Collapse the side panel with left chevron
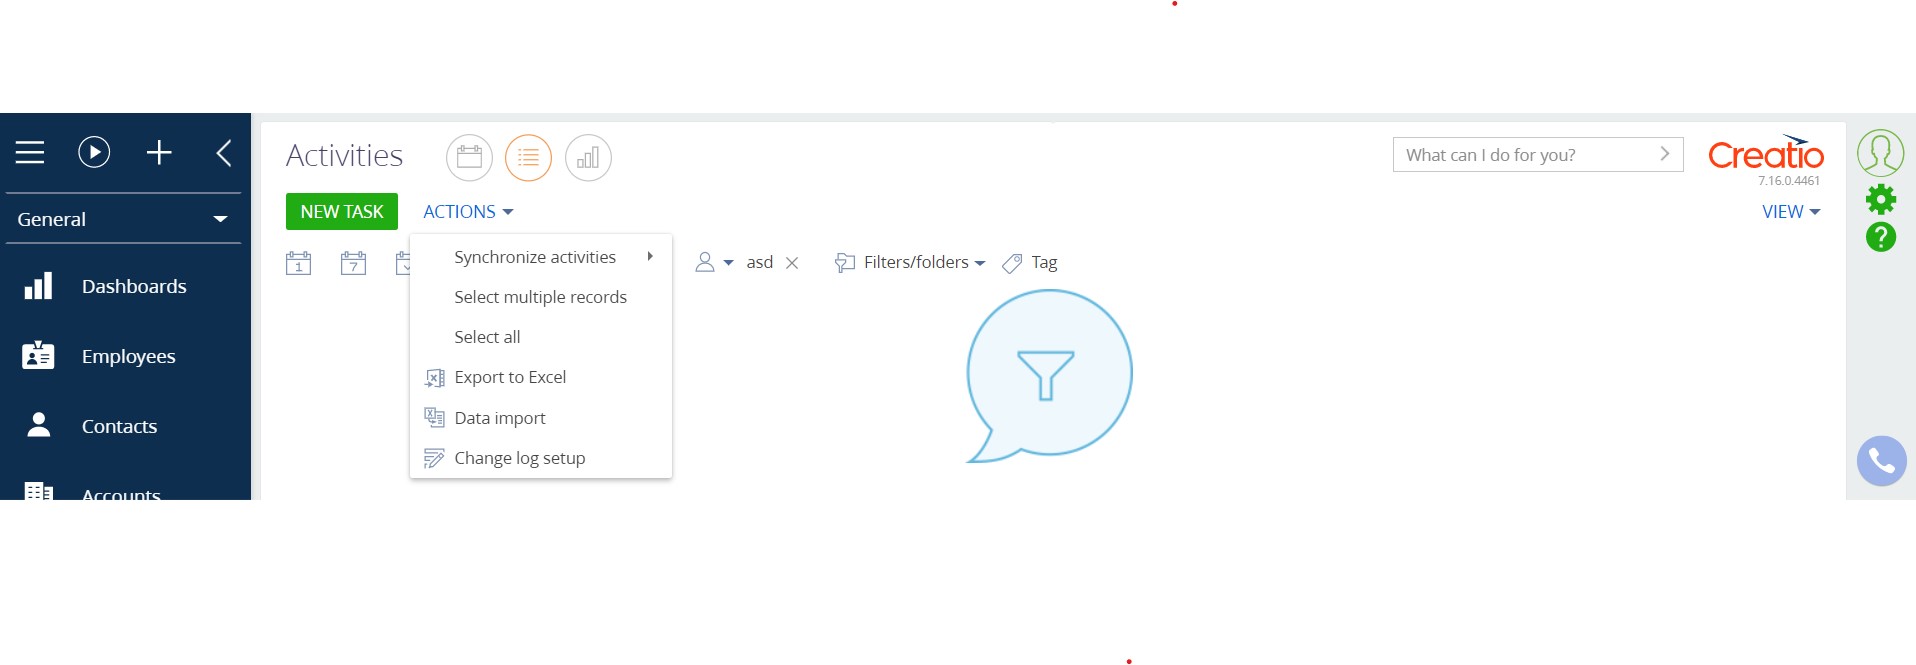This screenshot has width=1916, height=665. point(224,152)
